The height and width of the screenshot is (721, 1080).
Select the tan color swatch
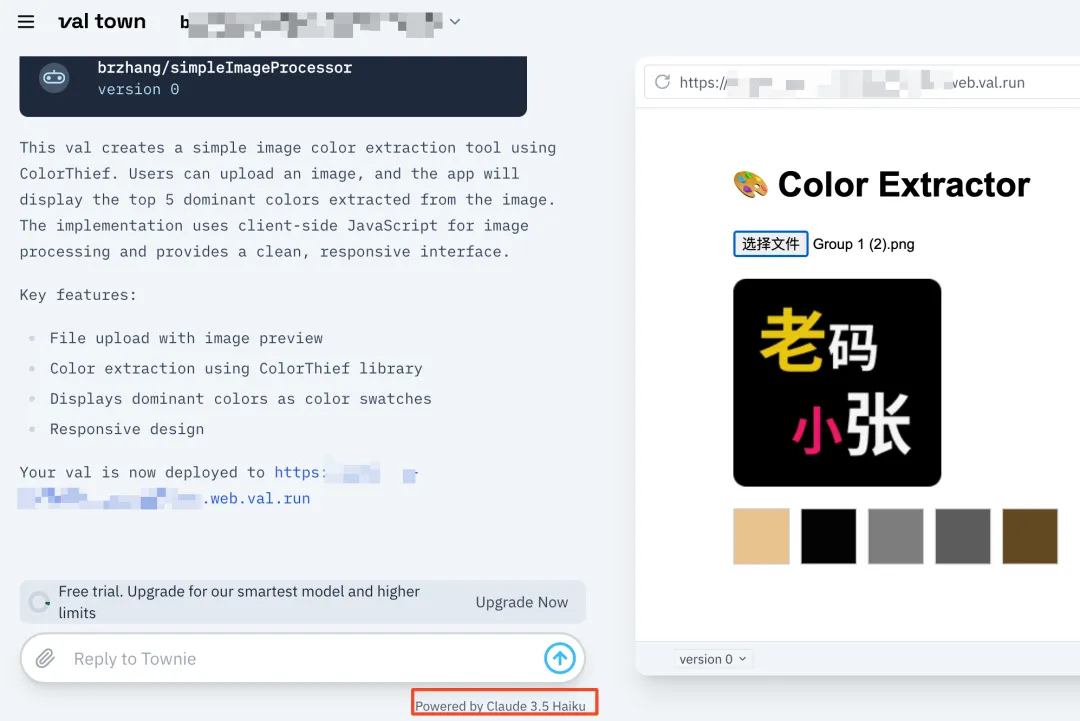(x=761, y=536)
